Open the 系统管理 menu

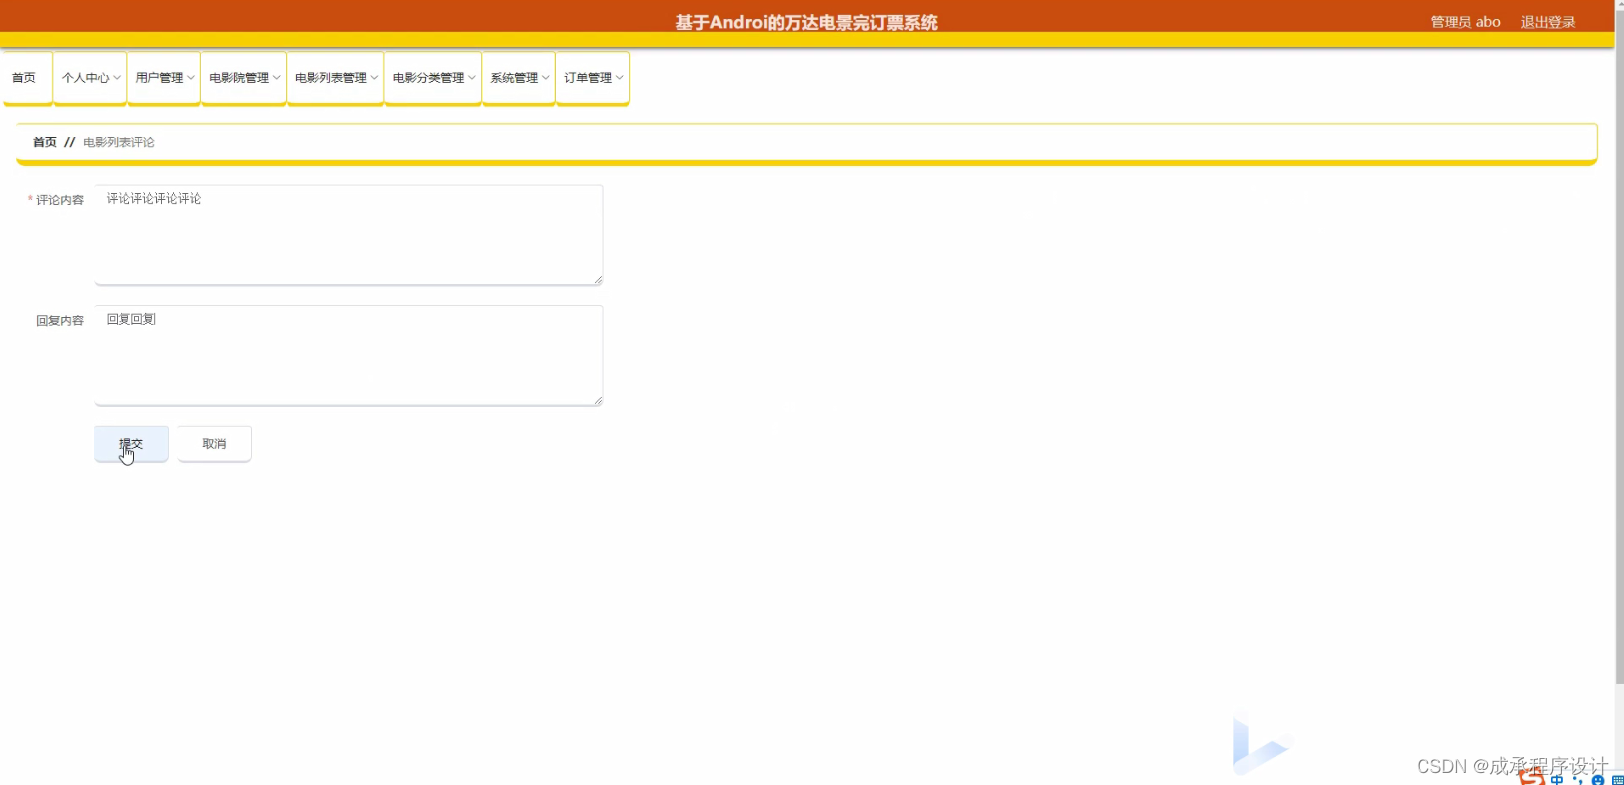coord(519,78)
